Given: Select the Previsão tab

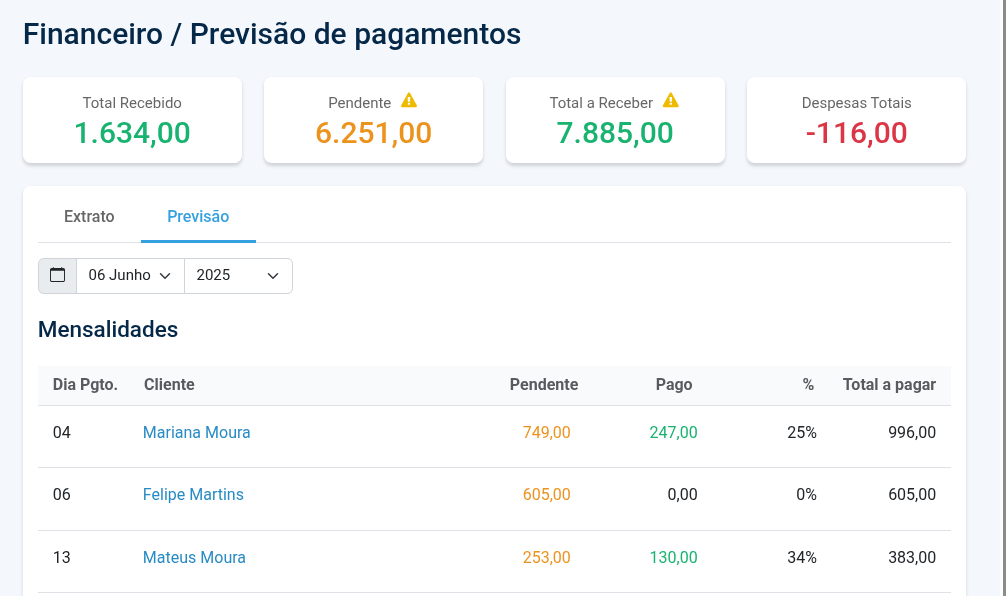Looking at the screenshot, I should [198, 216].
